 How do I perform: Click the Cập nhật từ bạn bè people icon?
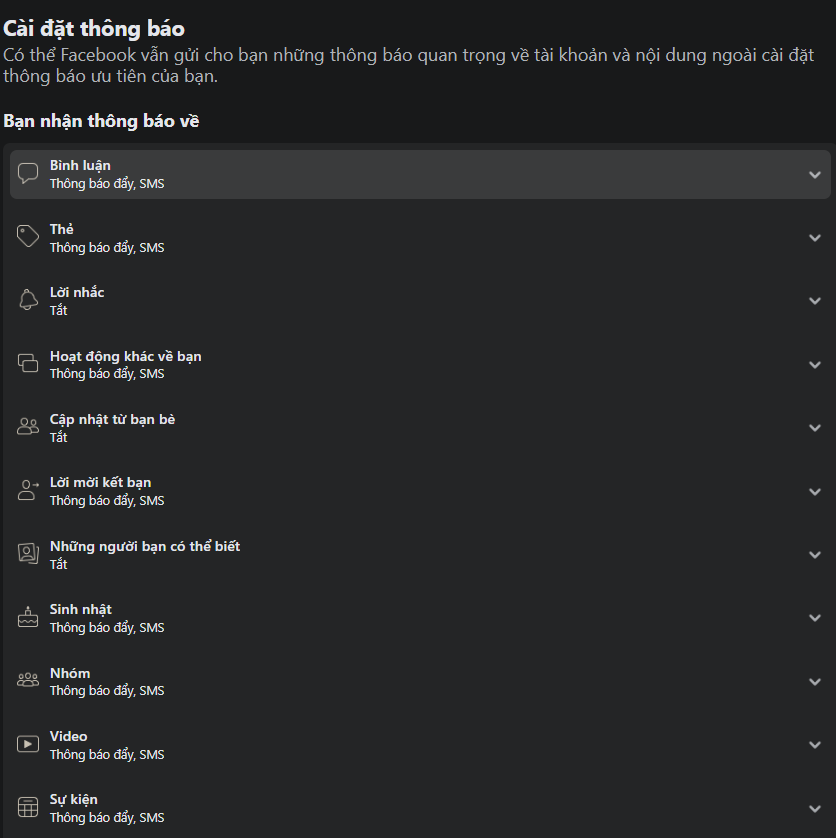coord(28,426)
